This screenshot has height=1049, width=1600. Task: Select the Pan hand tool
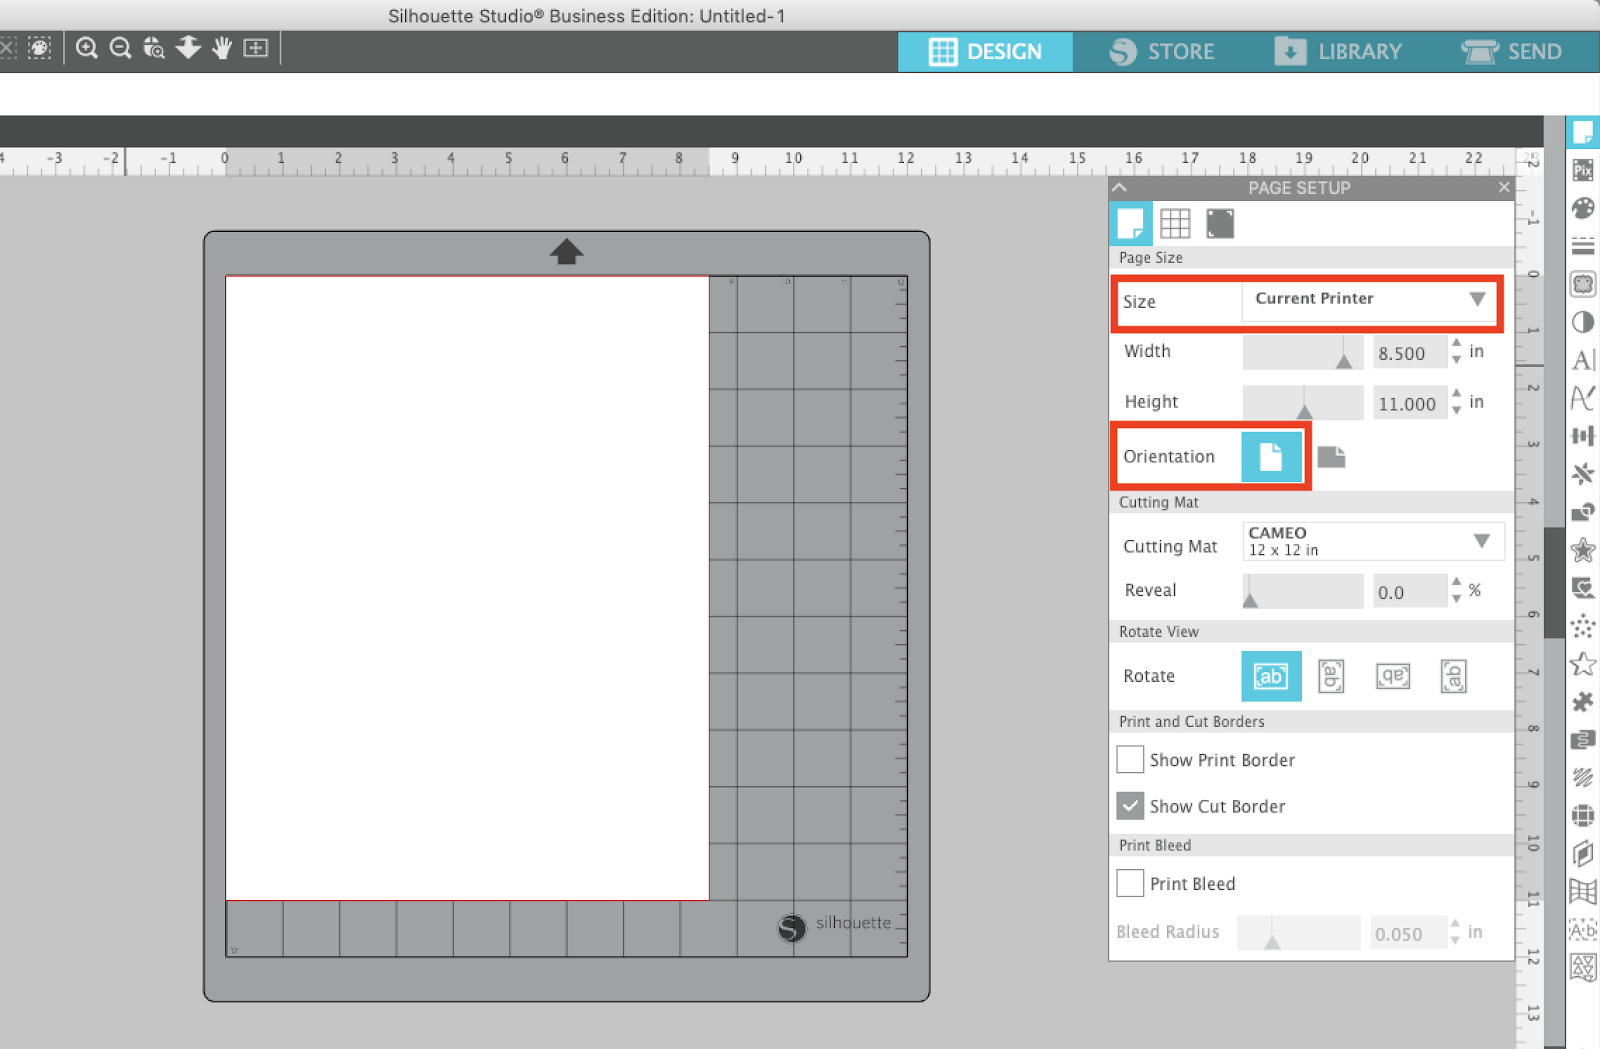222,48
